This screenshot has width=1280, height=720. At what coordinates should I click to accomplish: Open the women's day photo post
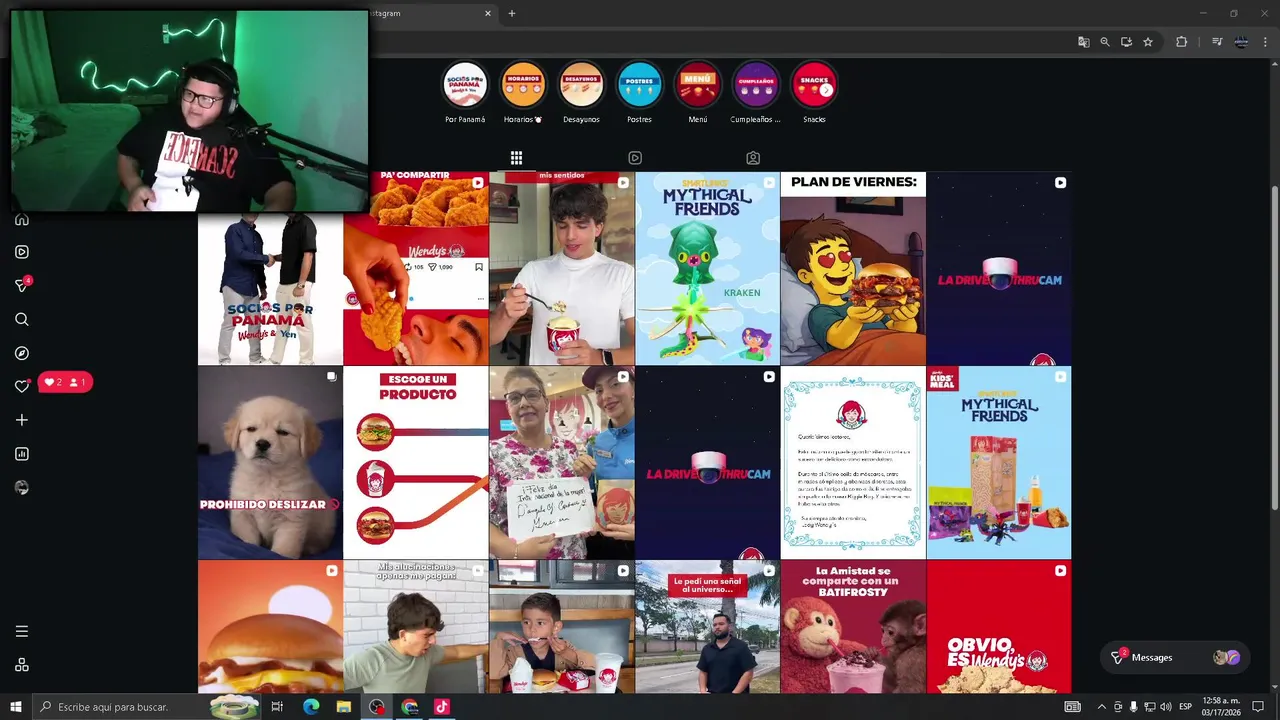coord(562,462)
